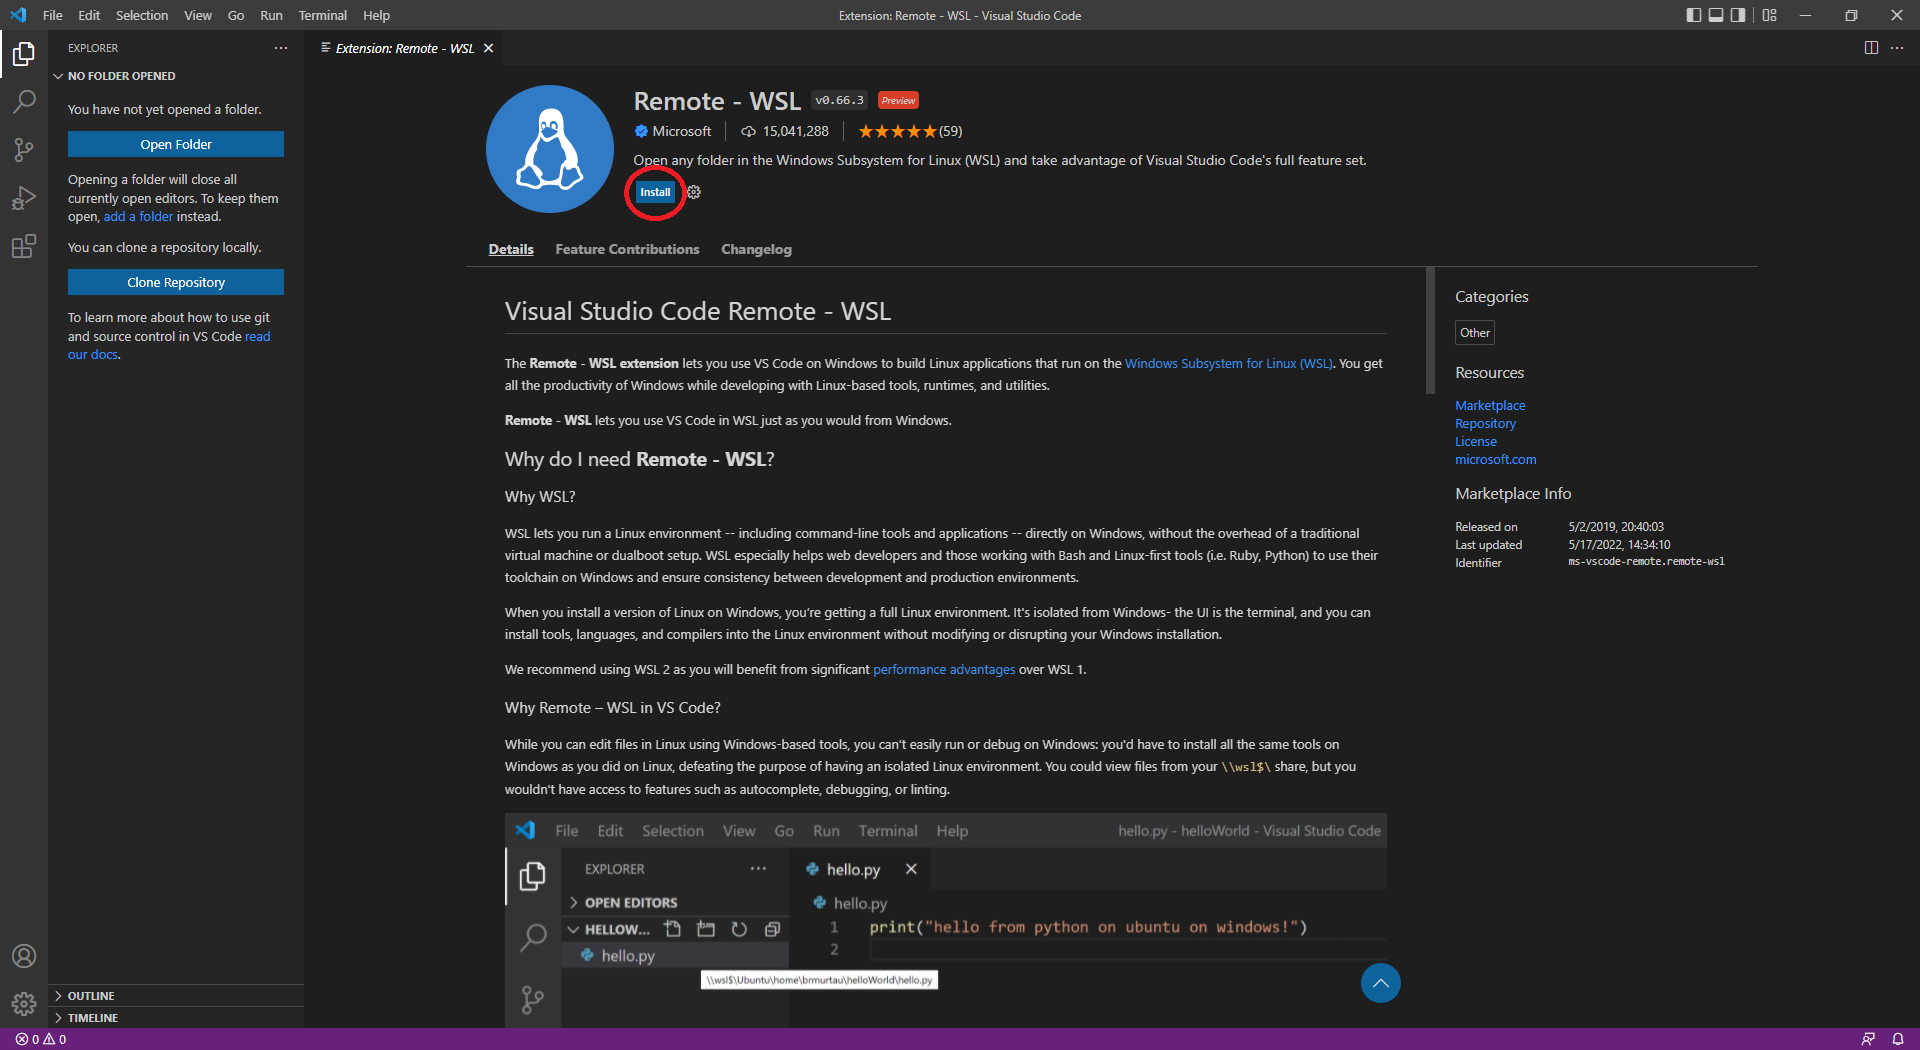Click the scroll-to-top round arrow button
The height and width of the screenshot is (1050, 1920).
click(x=1381, y=983)
